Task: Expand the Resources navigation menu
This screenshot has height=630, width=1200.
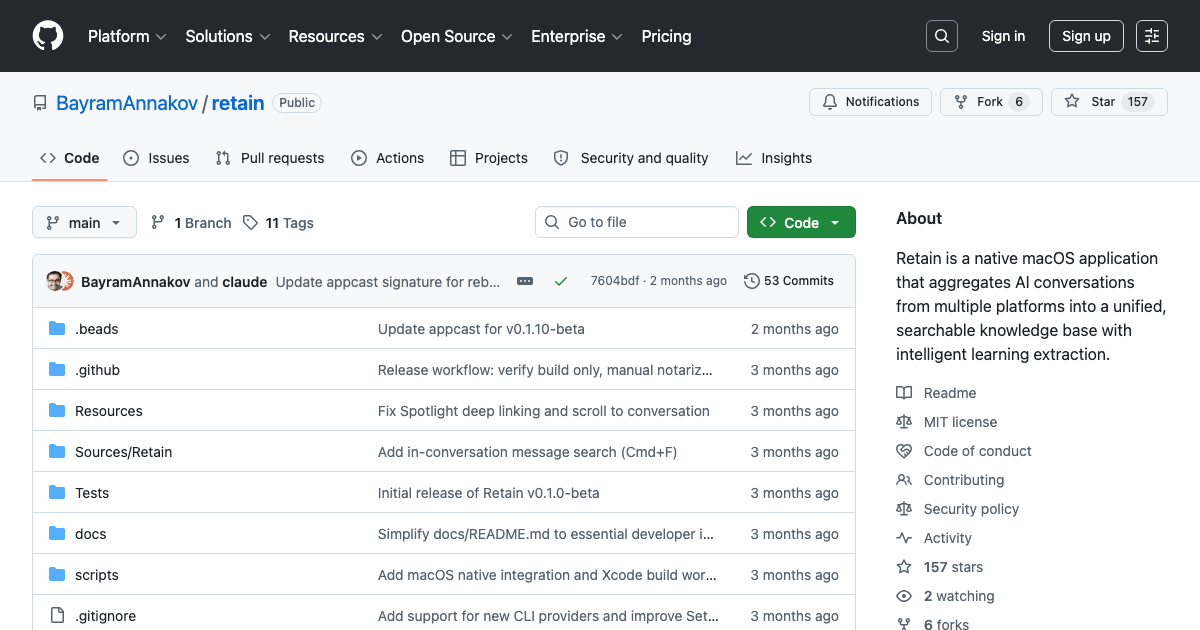Action: click(x=335, y=36)
